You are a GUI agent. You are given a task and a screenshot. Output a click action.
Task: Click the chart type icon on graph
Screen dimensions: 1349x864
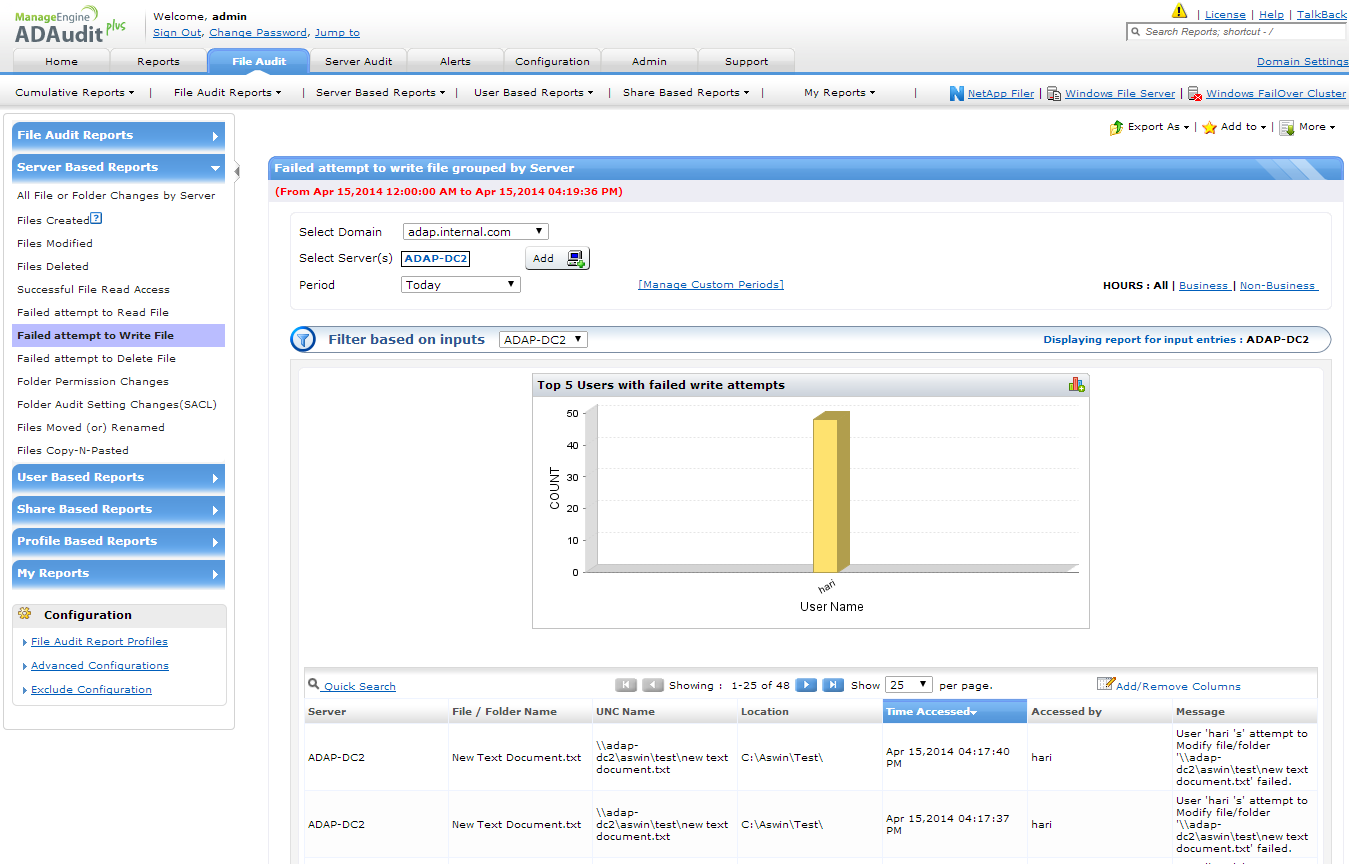[x=1076, y=384]
